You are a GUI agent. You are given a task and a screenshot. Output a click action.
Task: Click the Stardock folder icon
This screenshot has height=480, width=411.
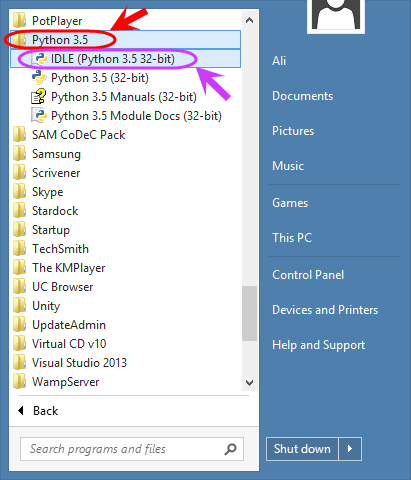pyautogui.click(x=19, y=211)
